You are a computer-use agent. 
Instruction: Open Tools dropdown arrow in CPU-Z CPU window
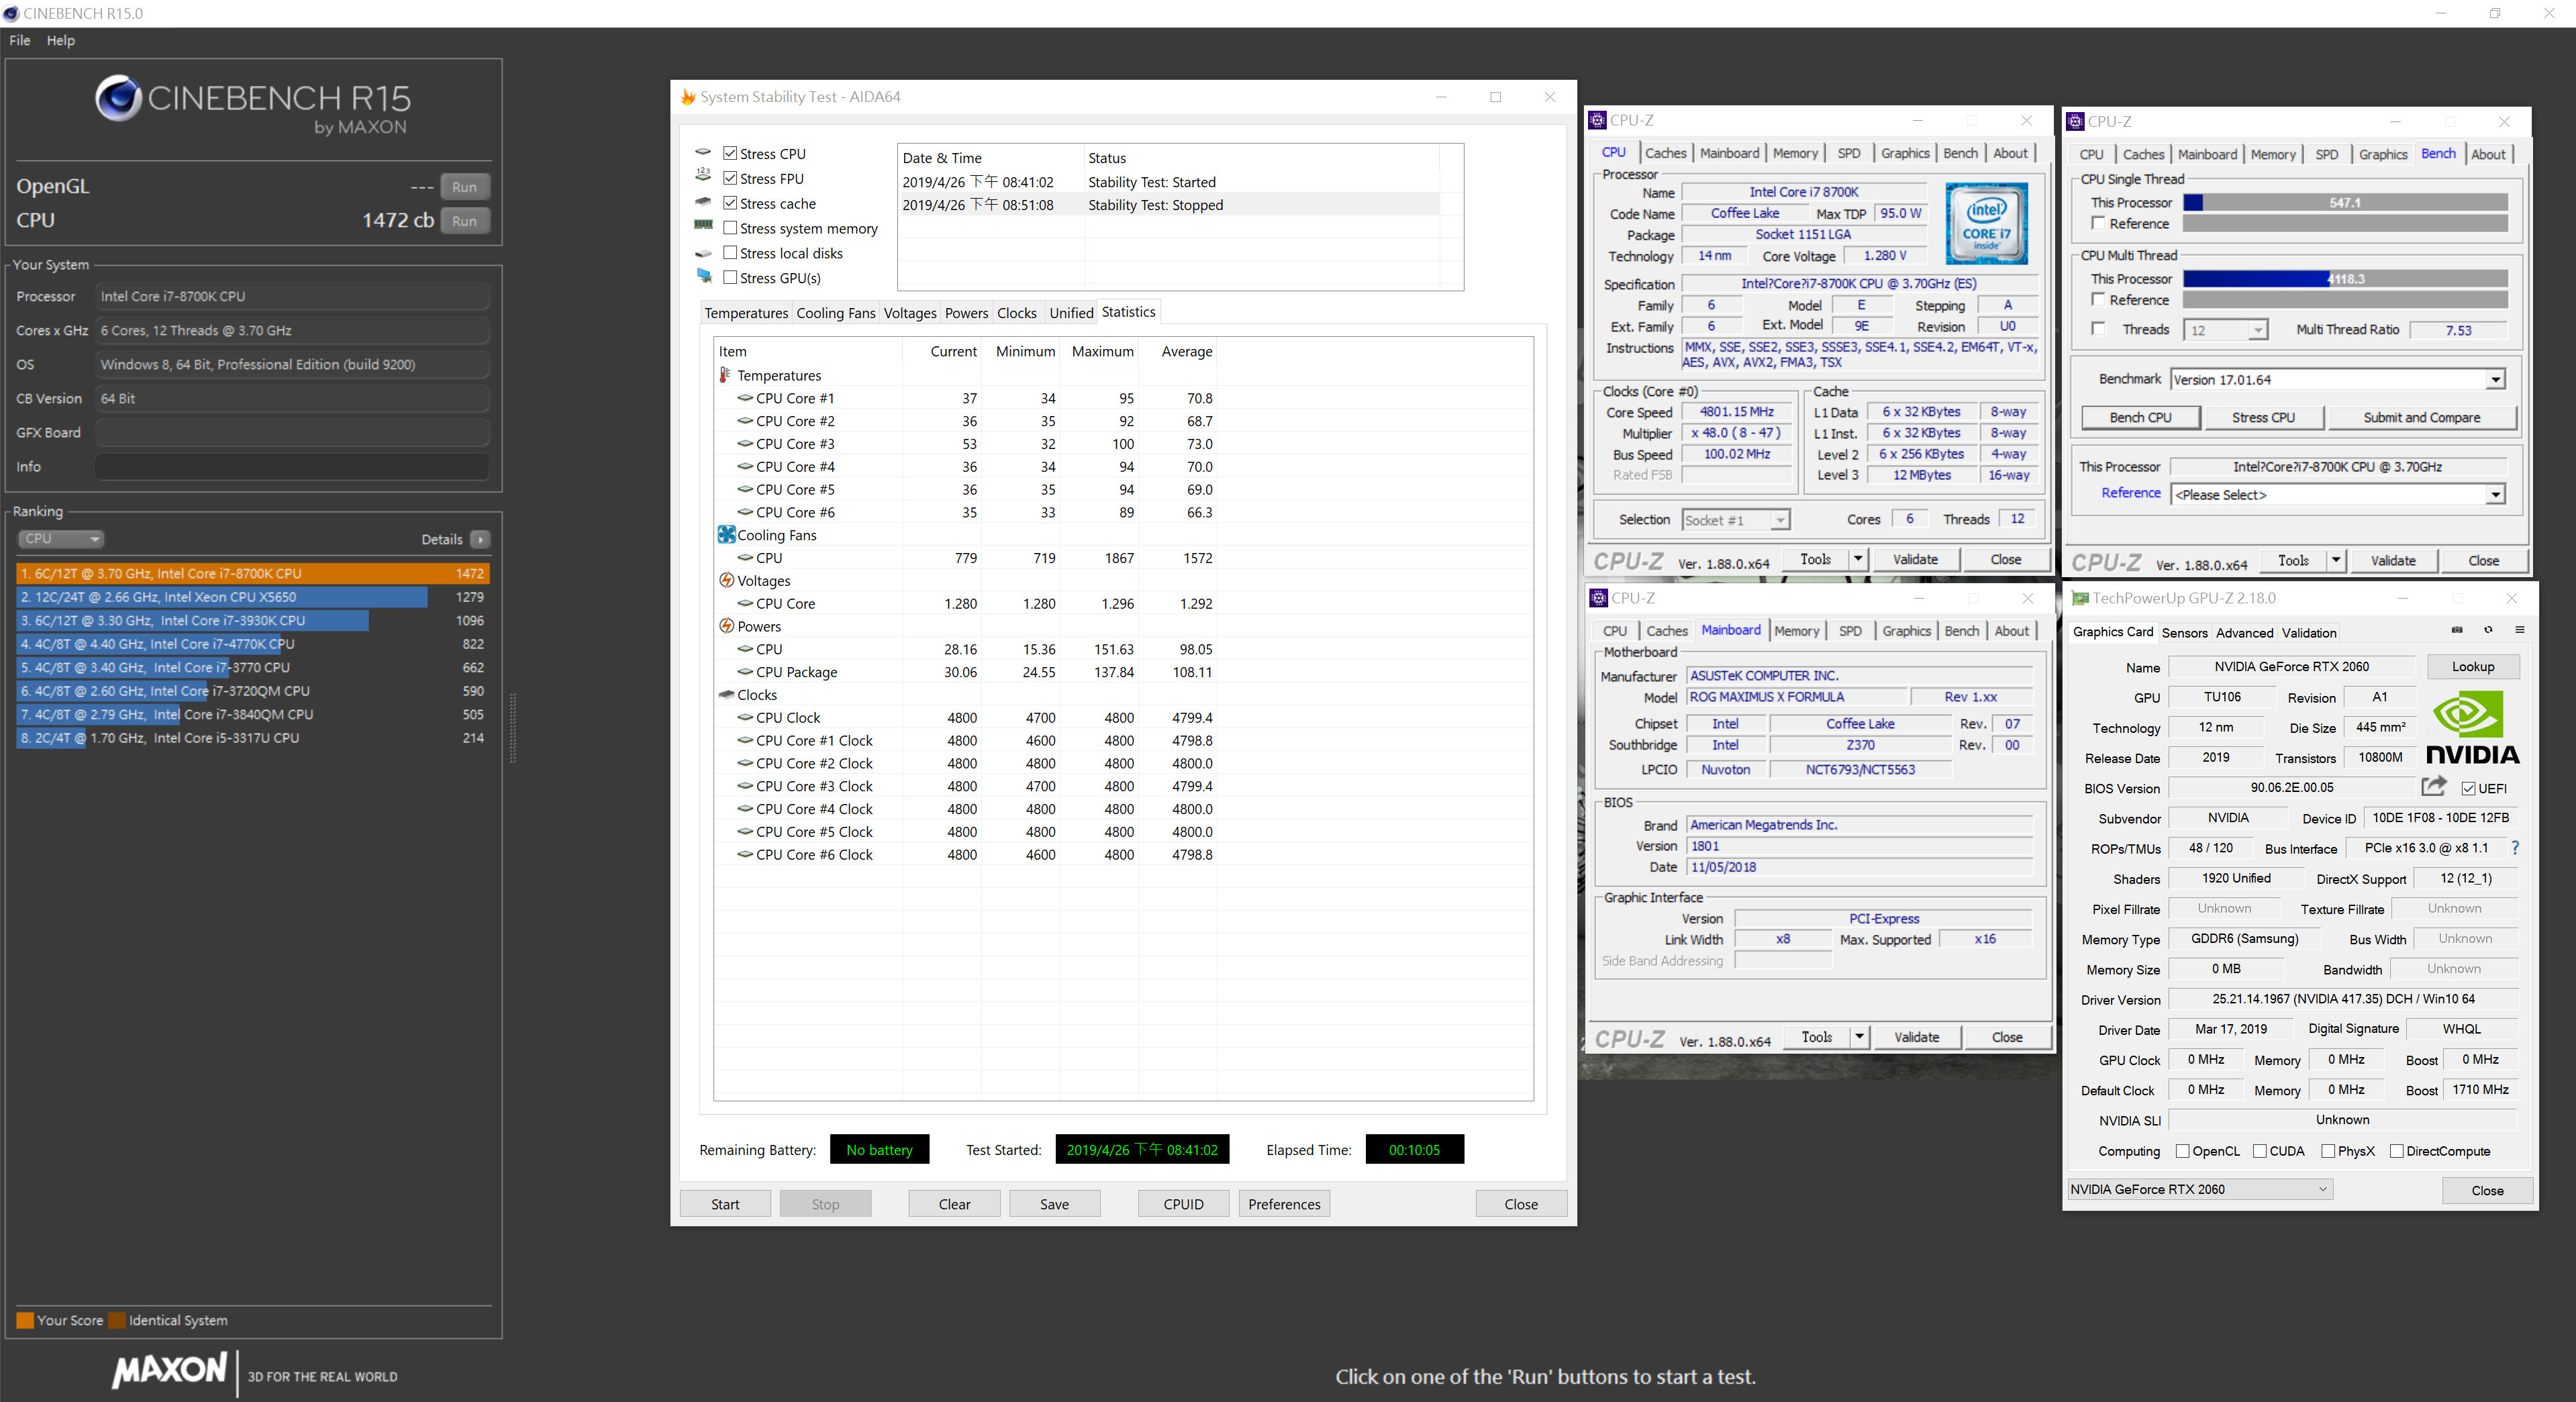[1858, 559]
